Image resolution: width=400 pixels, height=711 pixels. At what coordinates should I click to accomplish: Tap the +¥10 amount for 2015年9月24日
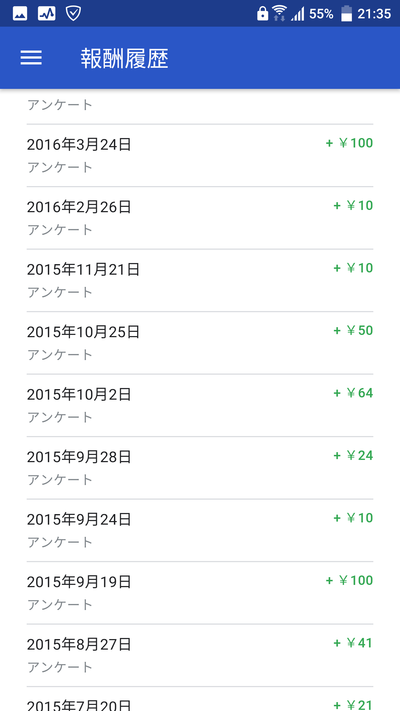point(353,518)
